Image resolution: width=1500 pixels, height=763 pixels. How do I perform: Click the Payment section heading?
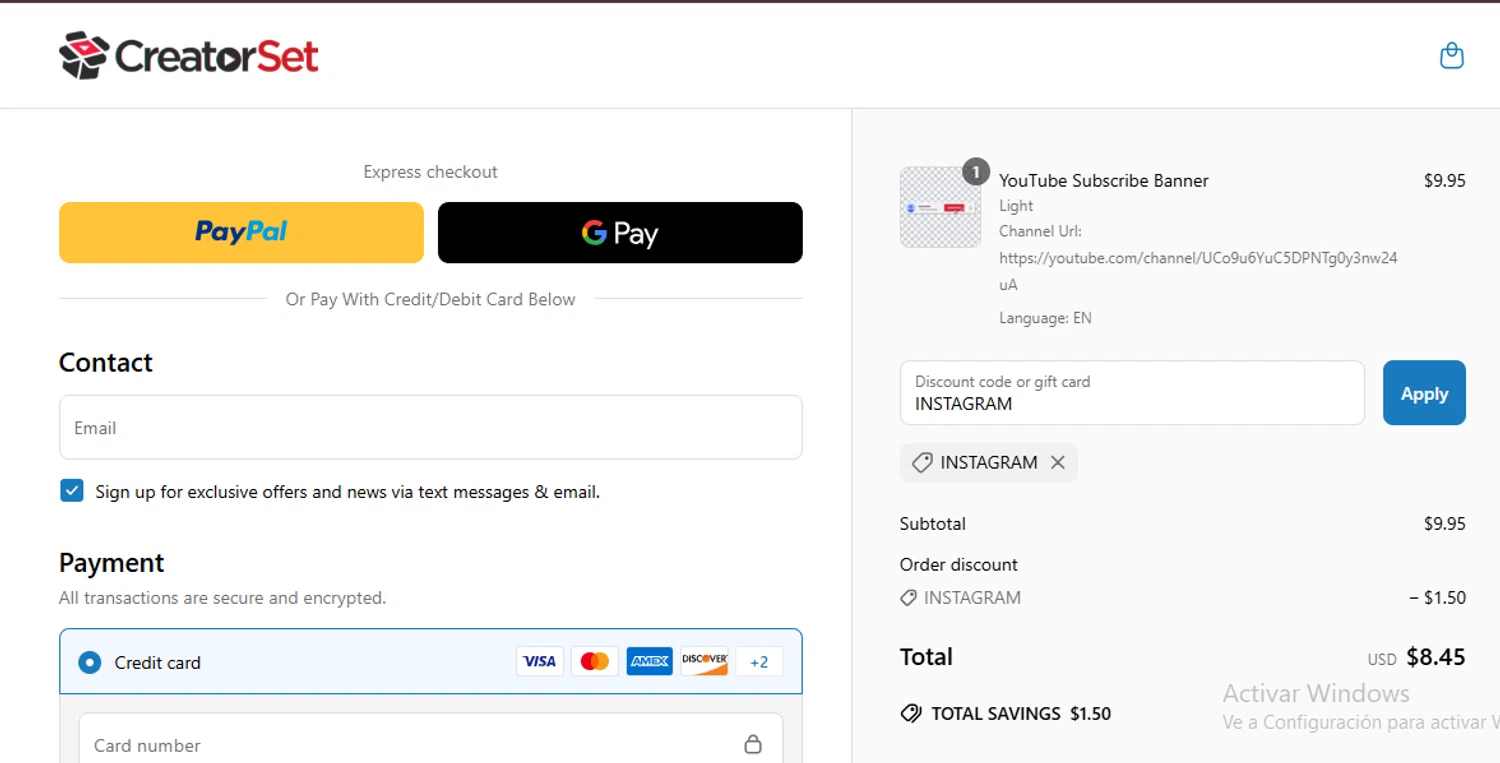(x=111, y=563)
